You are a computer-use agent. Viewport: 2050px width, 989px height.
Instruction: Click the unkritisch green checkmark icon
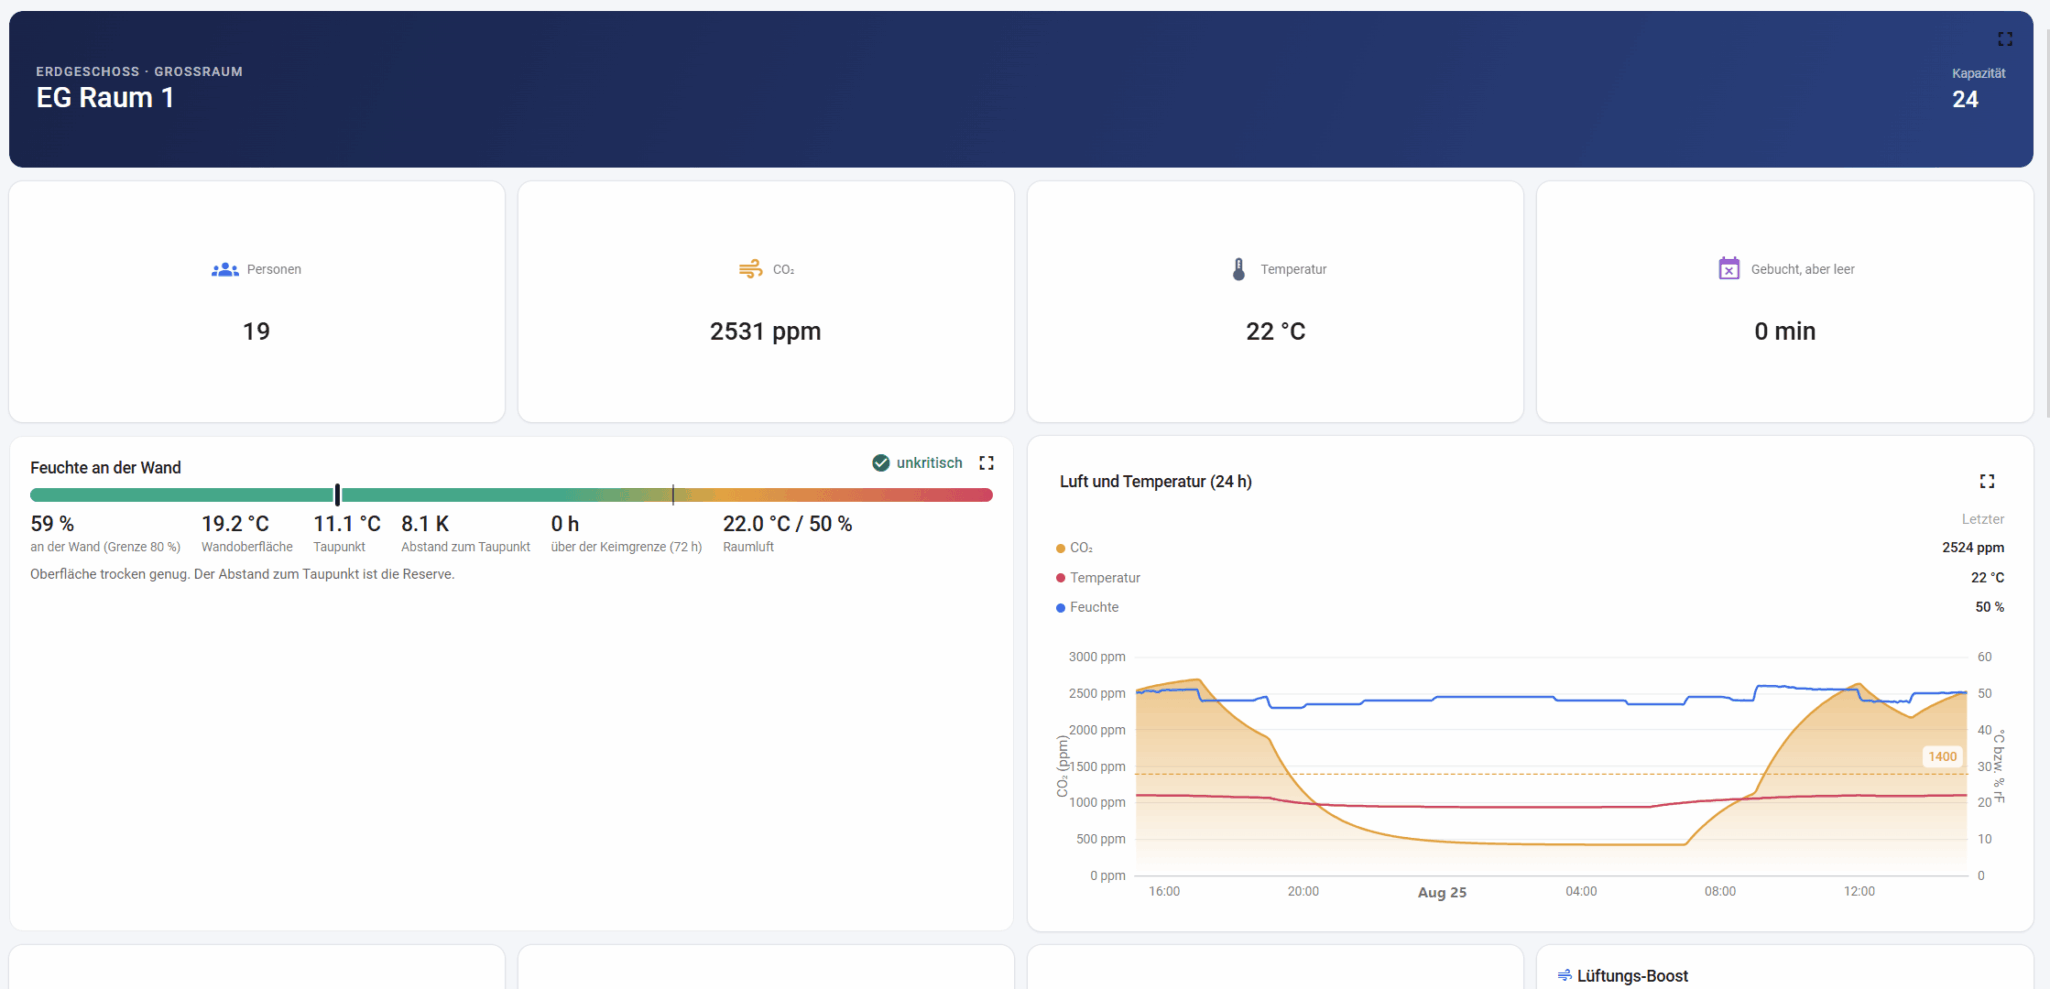click(881, 463)
